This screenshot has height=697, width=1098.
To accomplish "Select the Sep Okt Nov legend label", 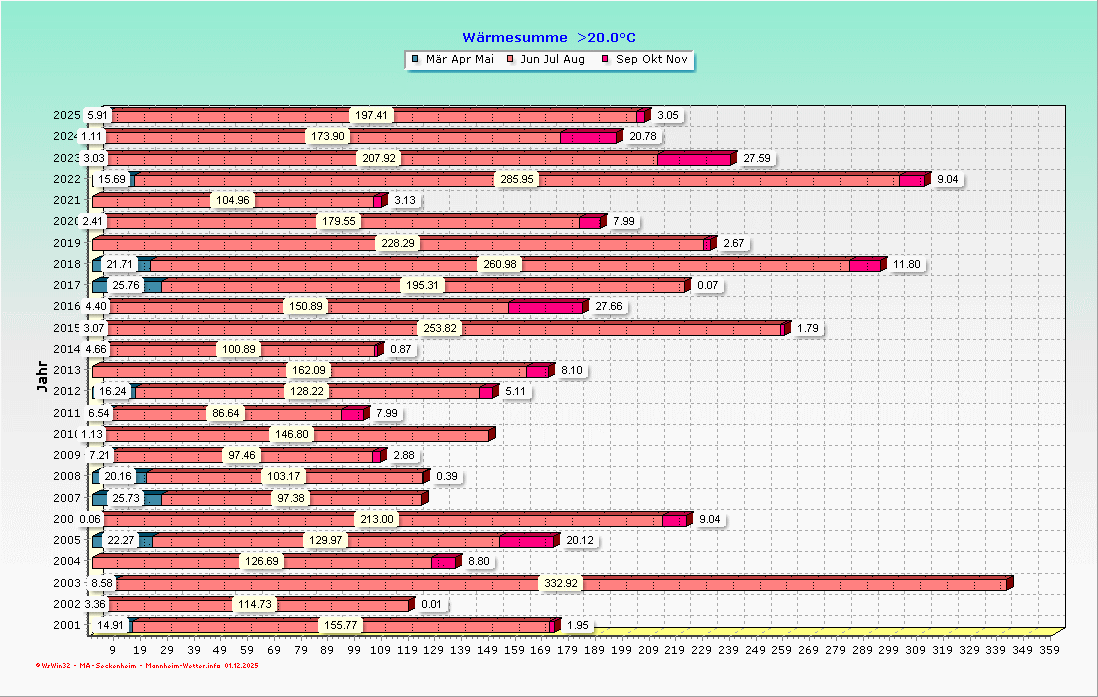I will (x=651, y=60).
